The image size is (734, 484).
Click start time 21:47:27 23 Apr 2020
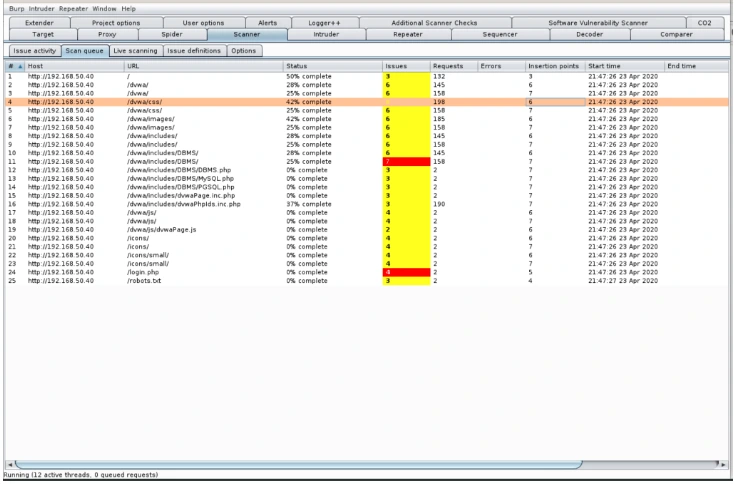coord(623,281)
